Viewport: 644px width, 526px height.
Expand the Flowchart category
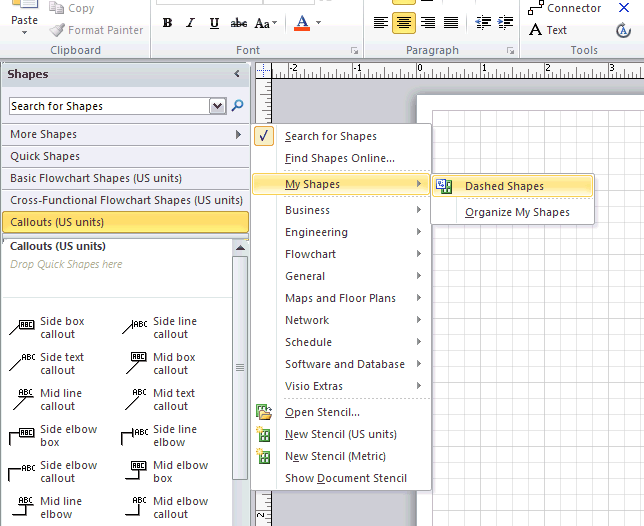(x=342, y=254)
